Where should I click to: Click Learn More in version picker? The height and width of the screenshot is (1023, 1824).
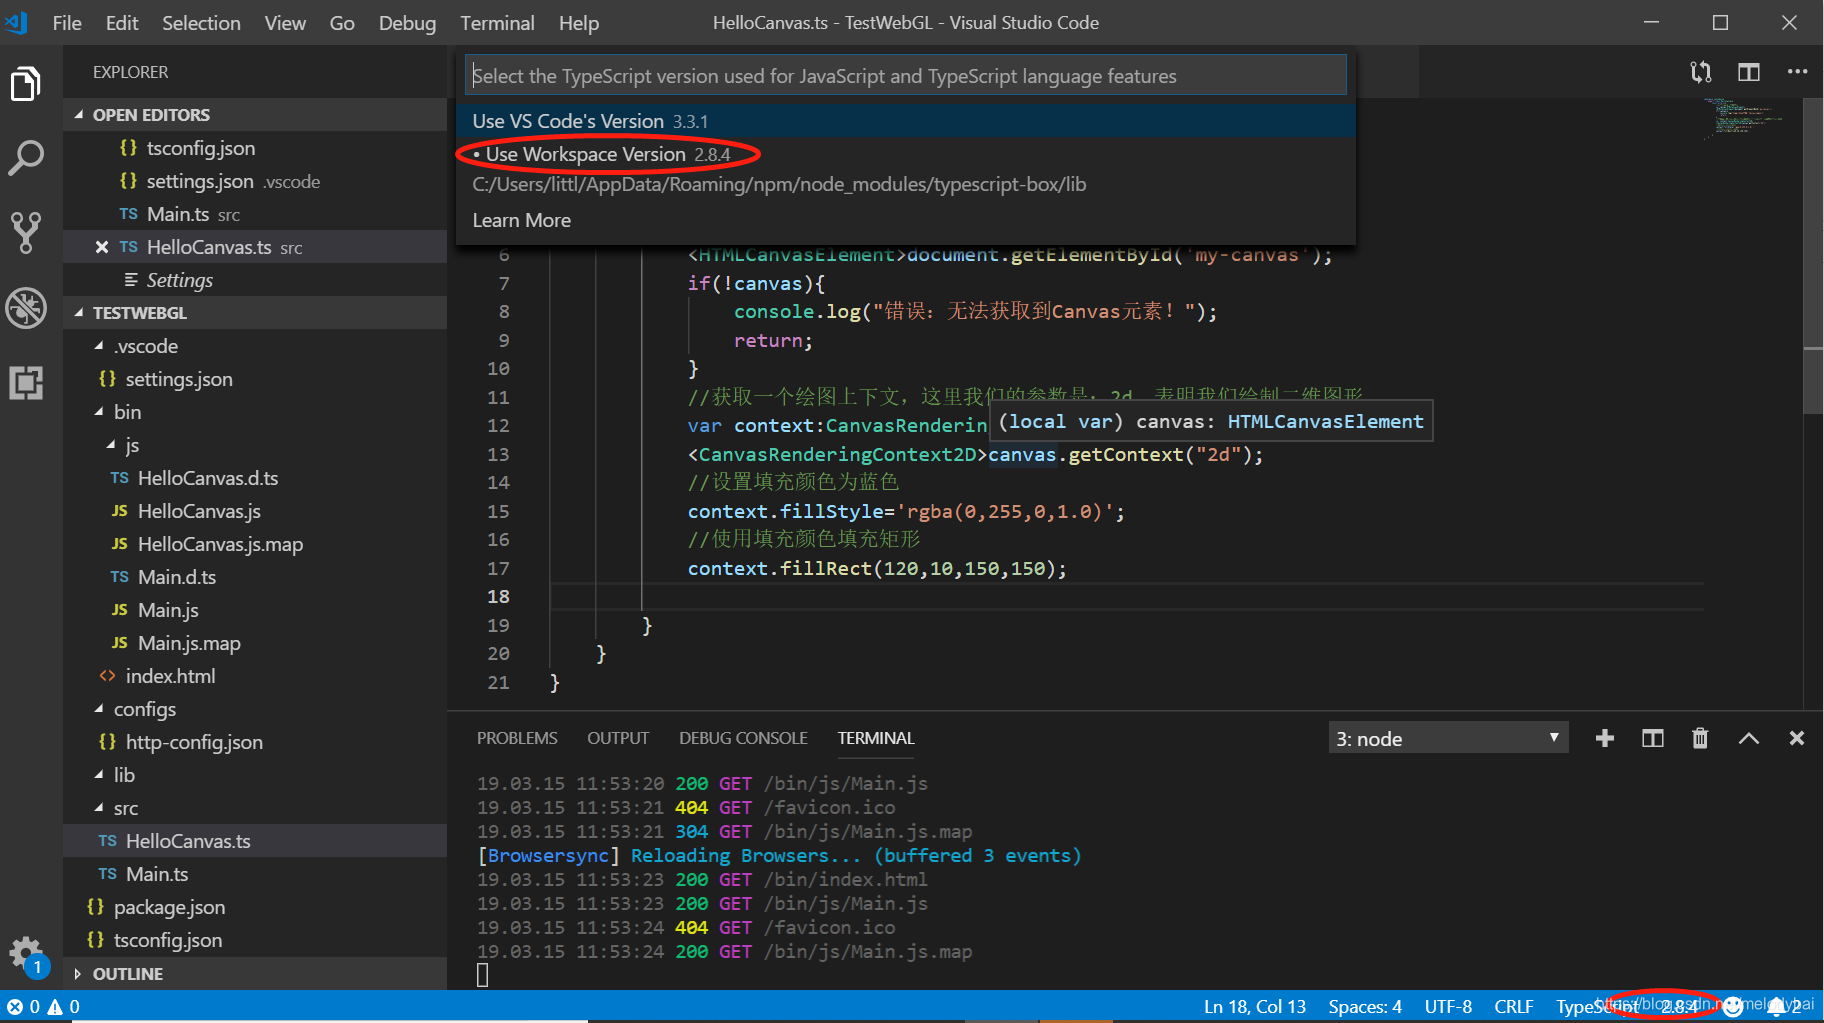coord(906,220)
